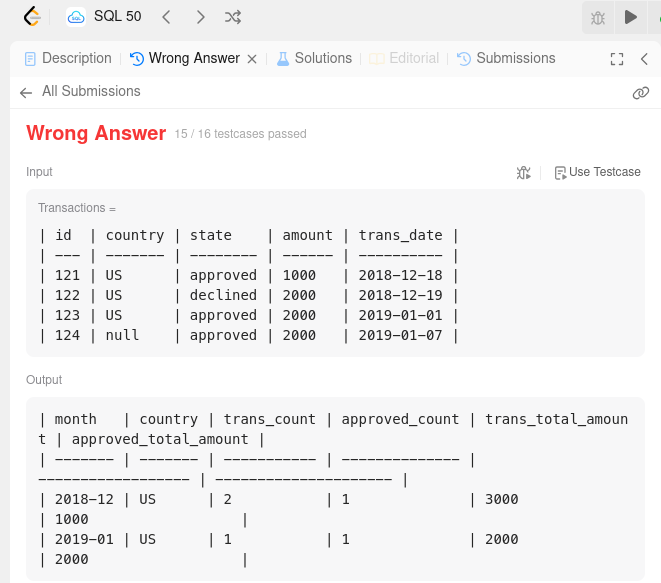Go back to All Submissions
This screenshot has height=583, width=661.
pyautogui.click(x=80, y=91)
